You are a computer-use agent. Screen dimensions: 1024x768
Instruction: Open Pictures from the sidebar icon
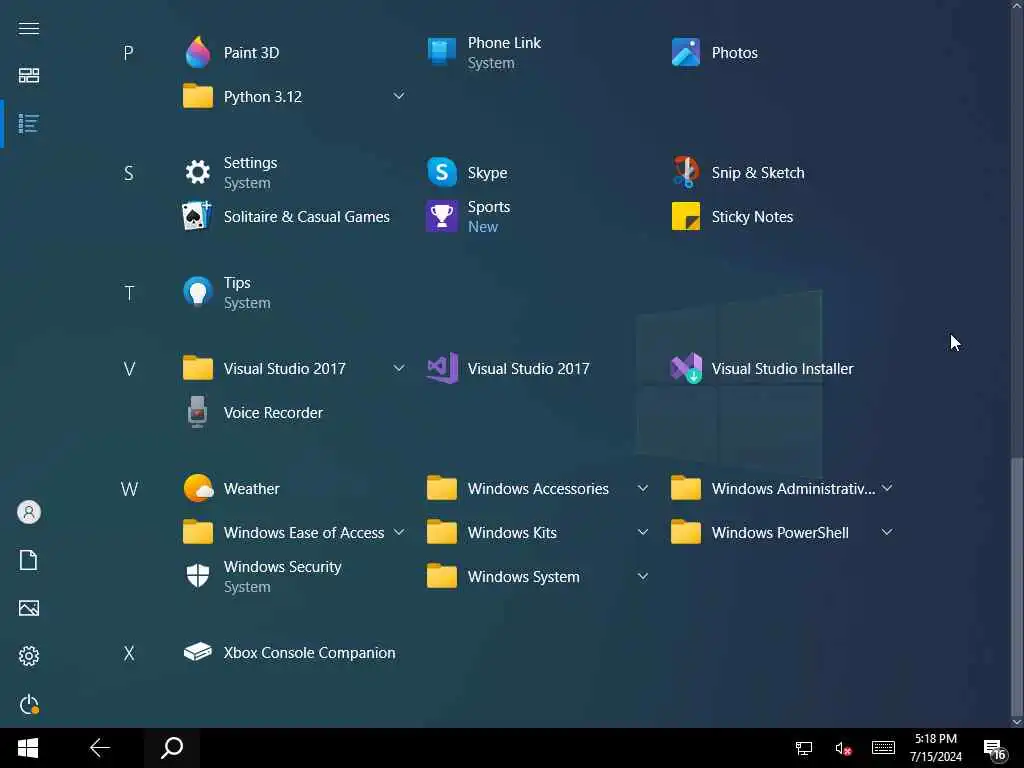tap(29, 608)
